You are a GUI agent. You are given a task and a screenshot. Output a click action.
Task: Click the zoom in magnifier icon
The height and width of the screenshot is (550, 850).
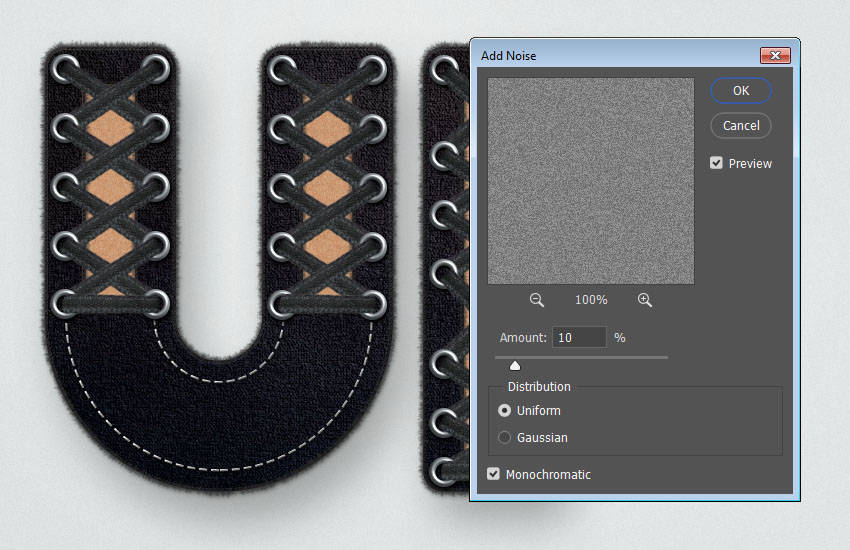tap(645, 300)
